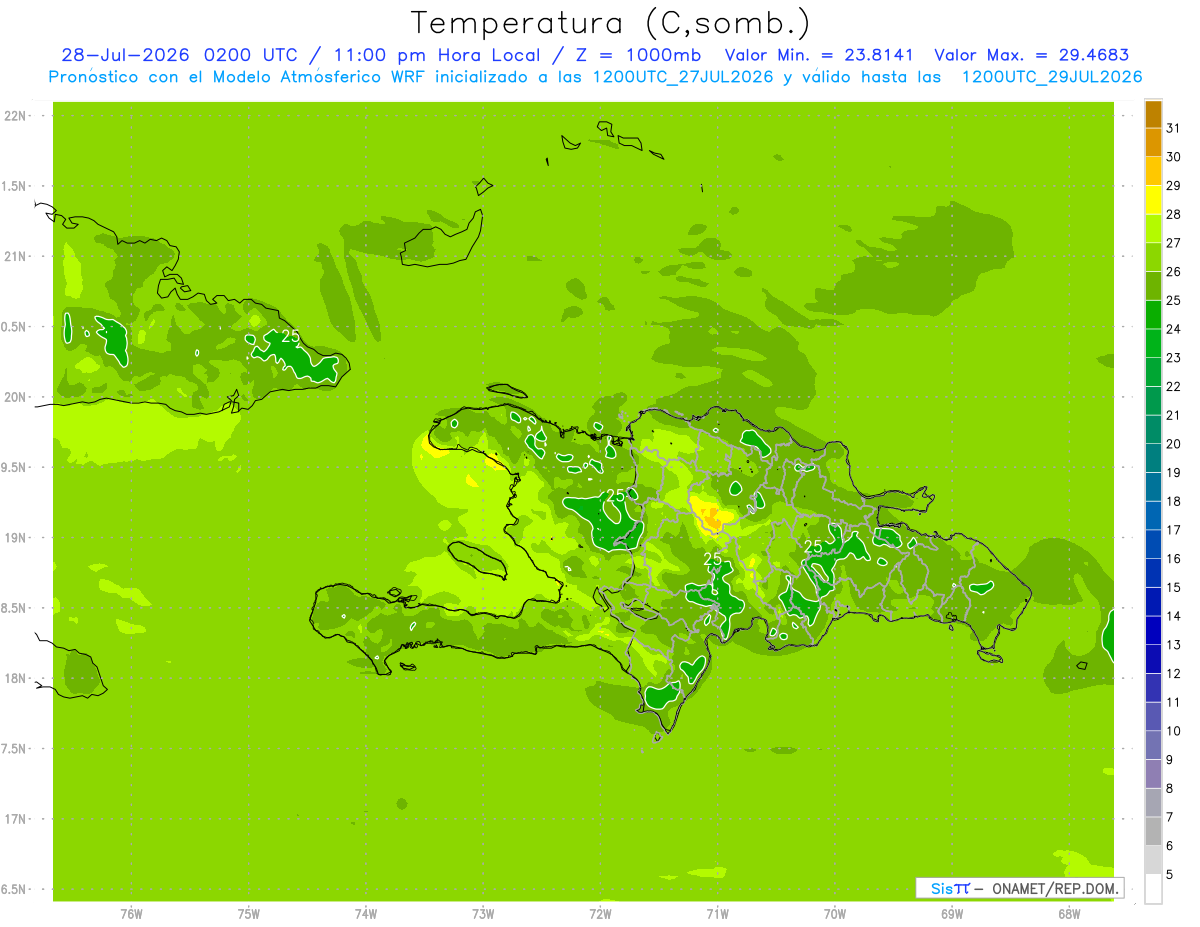Click the 72W longitude label
Screen dimensions: 1200x927
click(x=600, y=914)
